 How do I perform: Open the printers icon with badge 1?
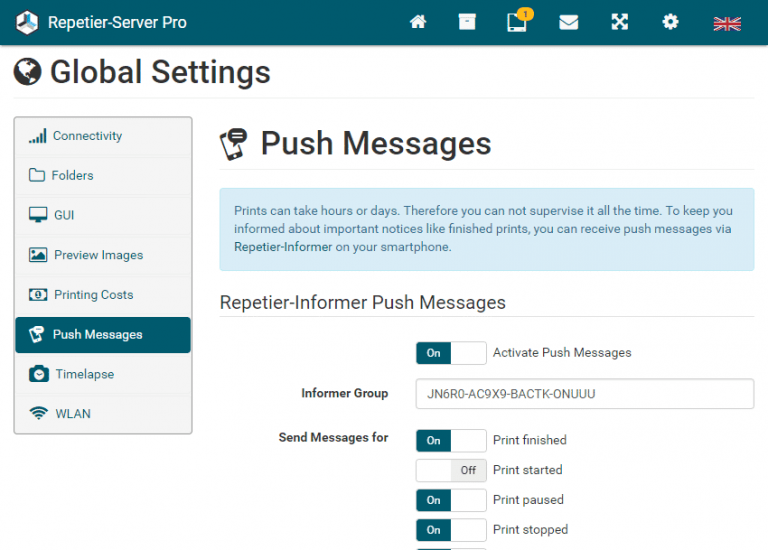tap(517, 23)
